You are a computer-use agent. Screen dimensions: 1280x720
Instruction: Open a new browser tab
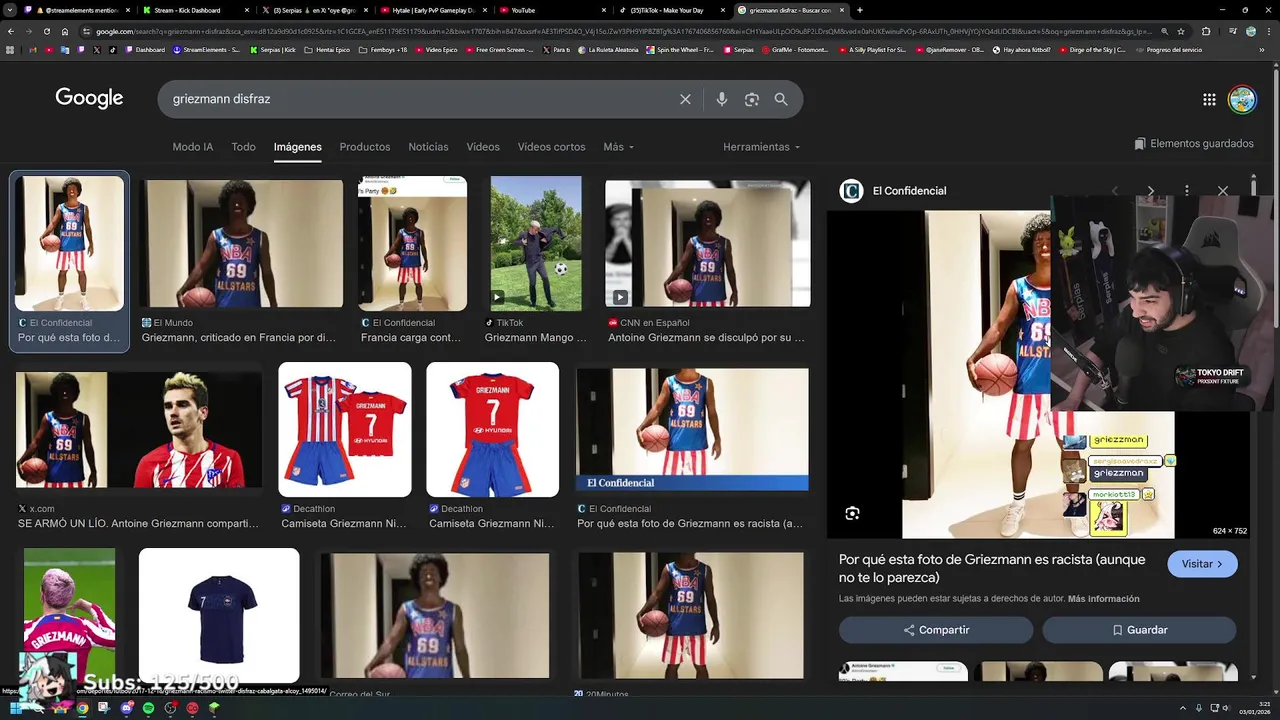click(860, 10)
